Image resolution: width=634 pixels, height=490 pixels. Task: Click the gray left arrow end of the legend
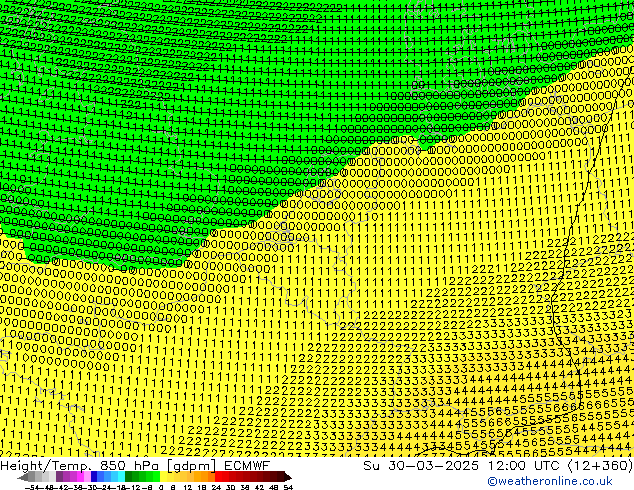tap(22, 476)
